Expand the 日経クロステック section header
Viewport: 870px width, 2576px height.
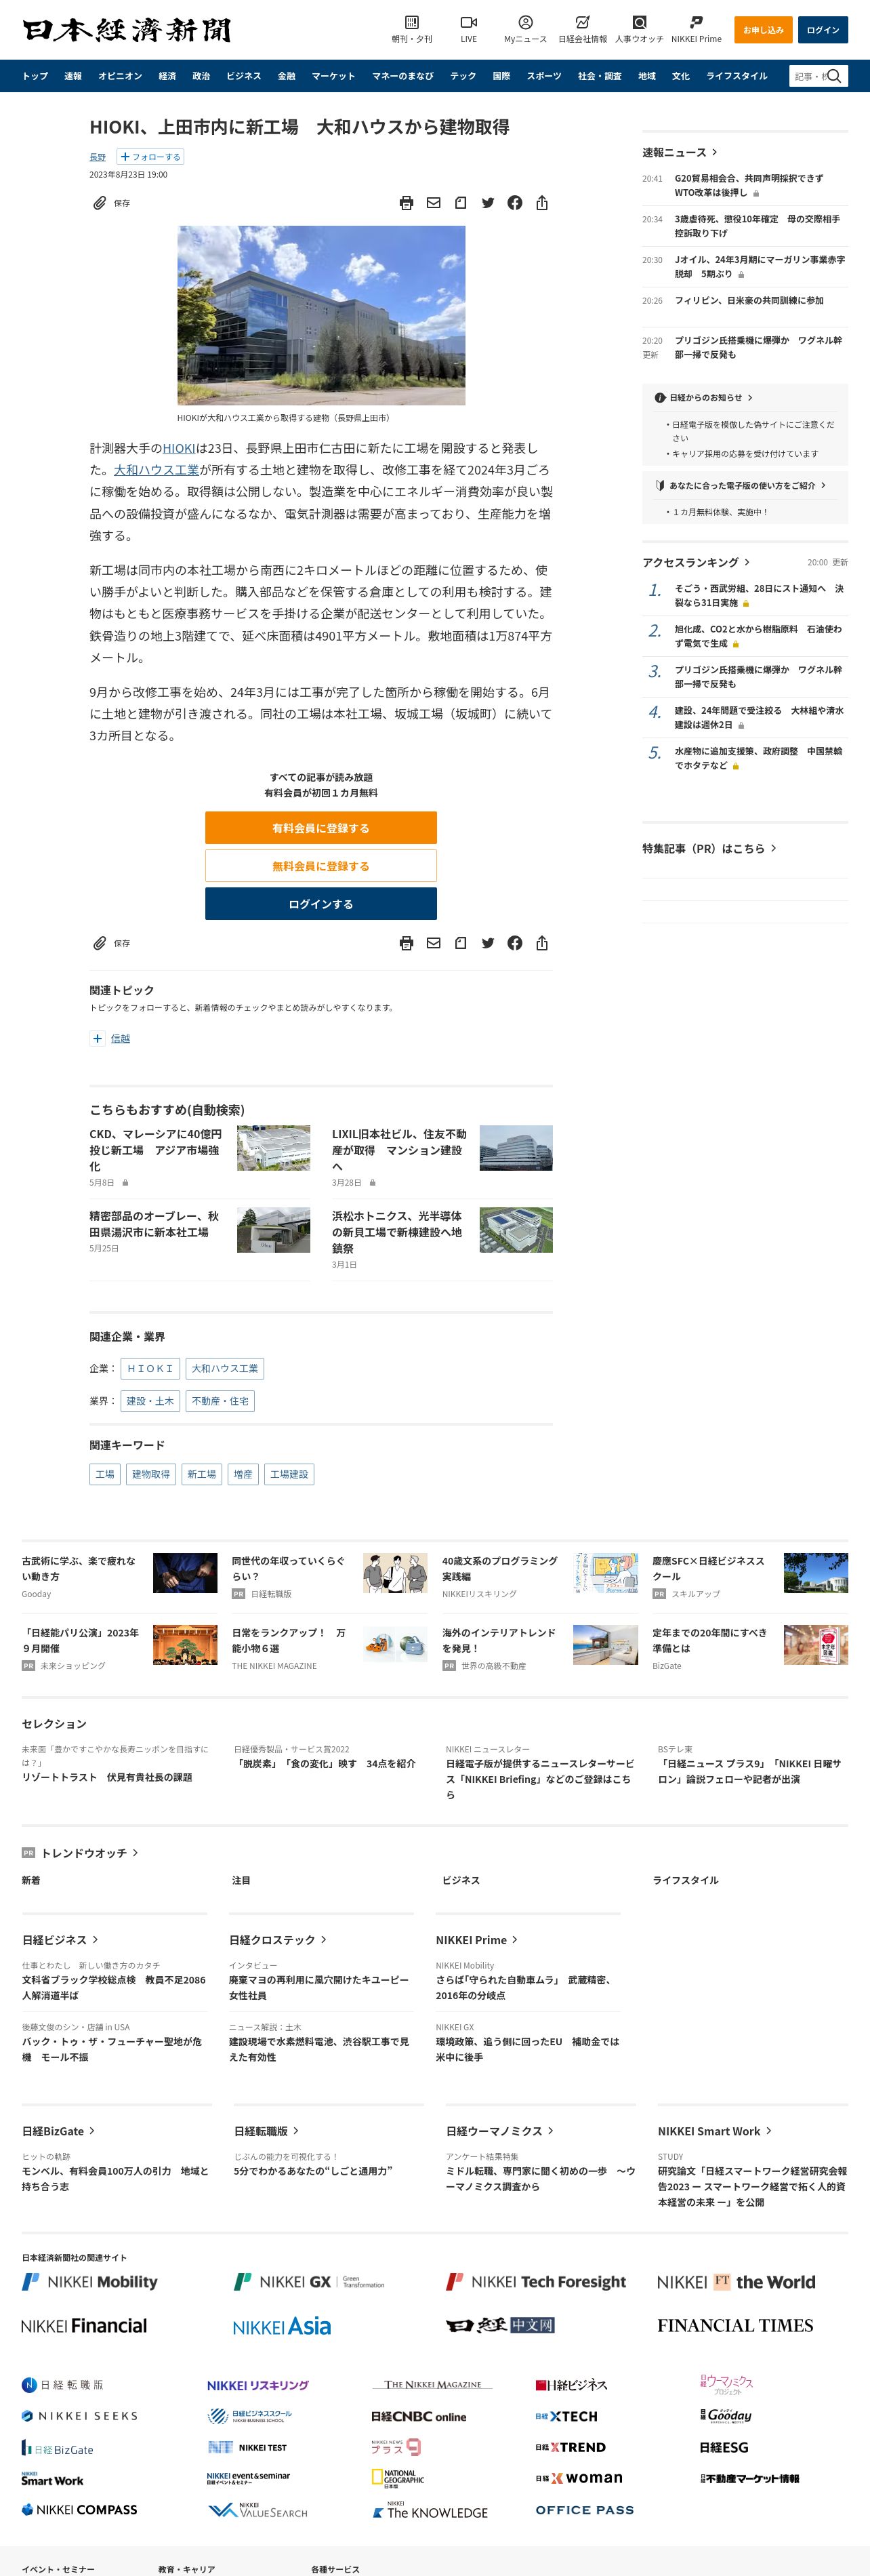click(278, 1939)
